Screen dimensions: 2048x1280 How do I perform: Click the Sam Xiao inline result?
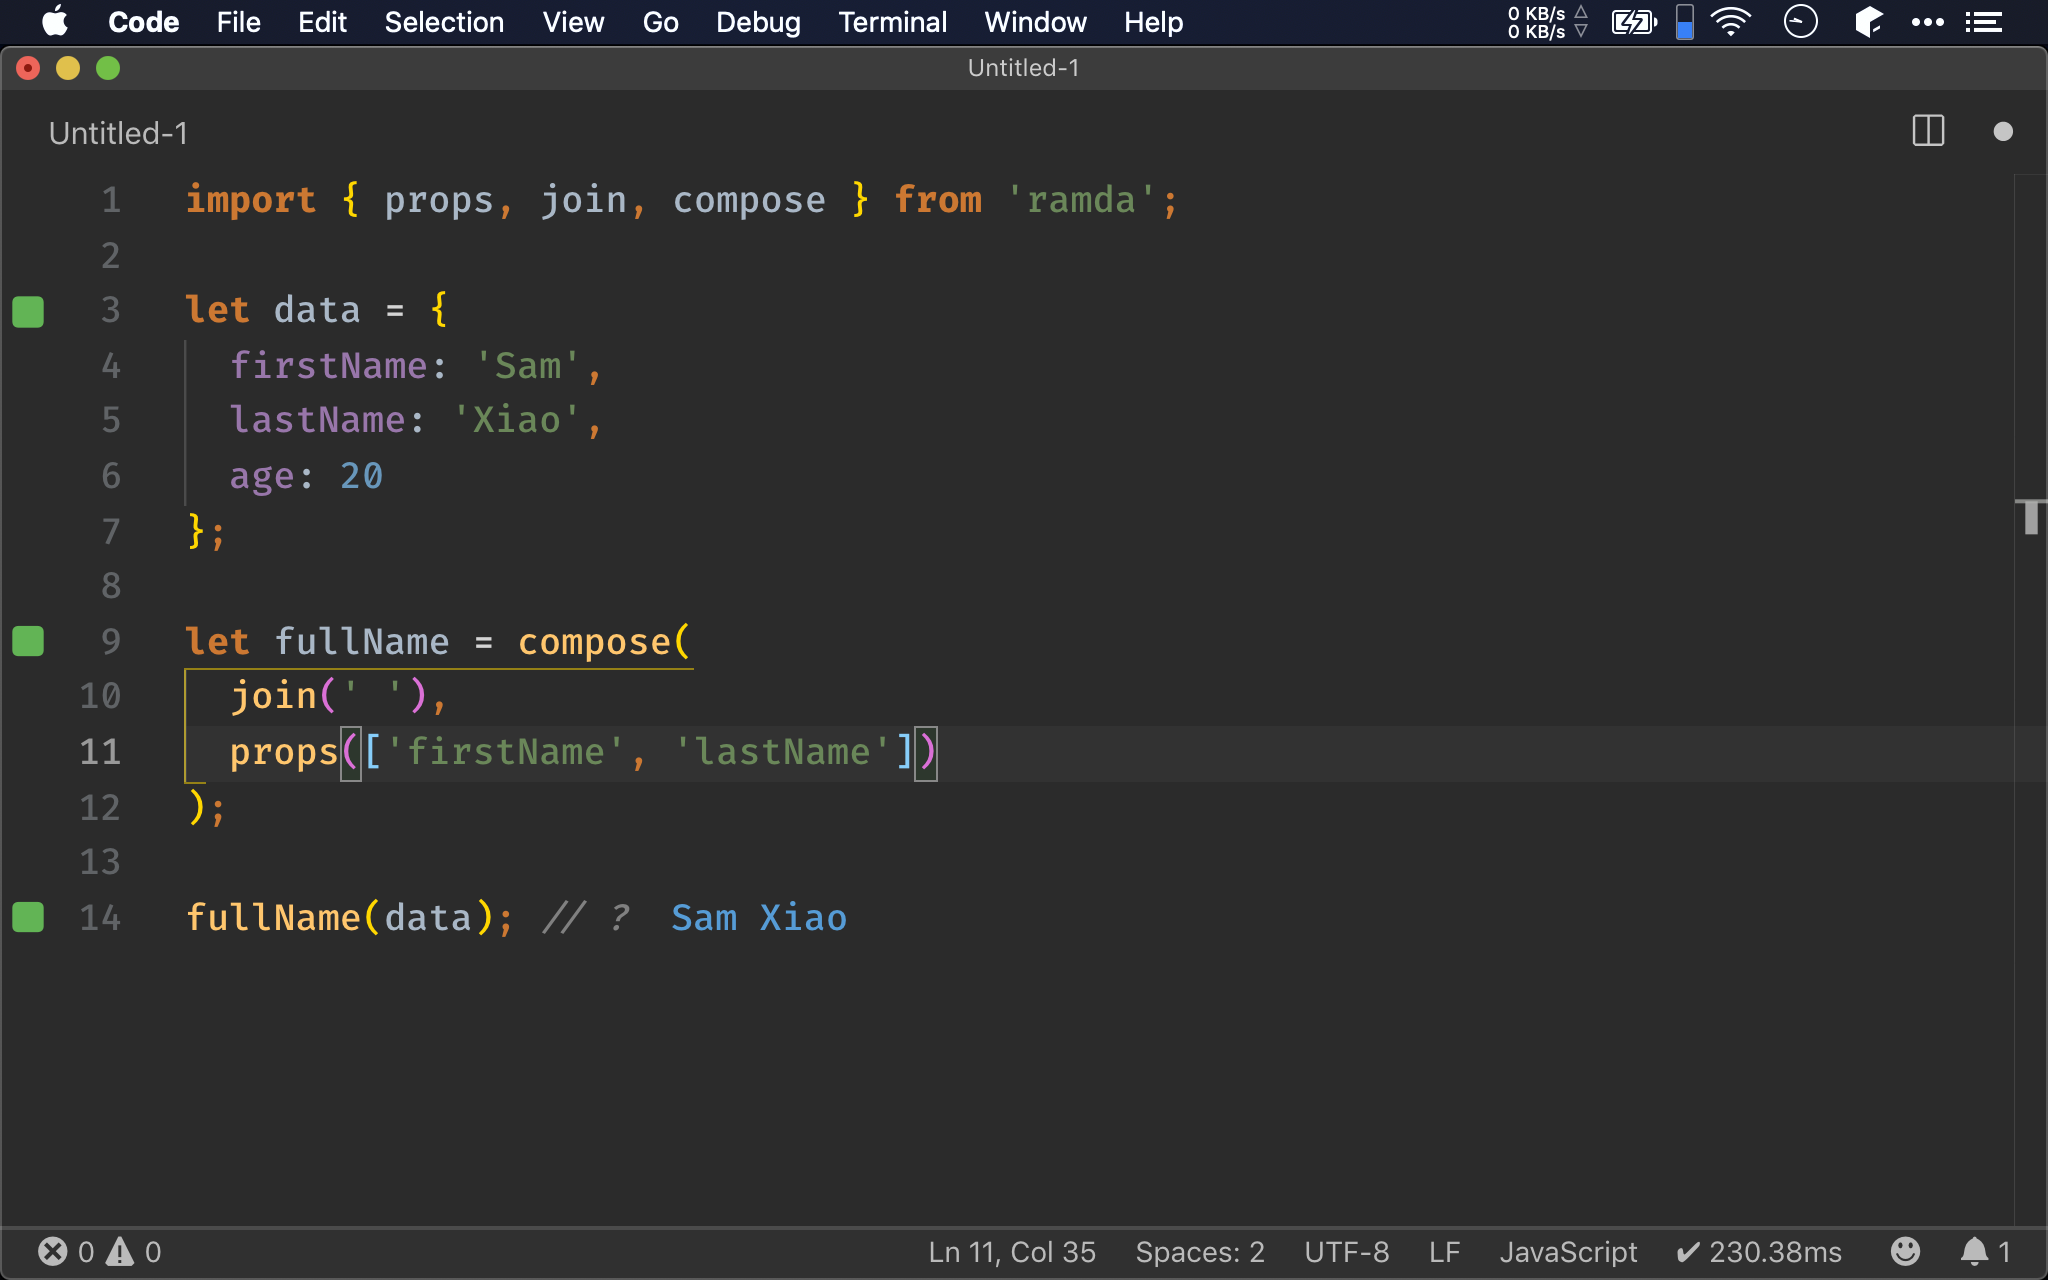[759, 918]
